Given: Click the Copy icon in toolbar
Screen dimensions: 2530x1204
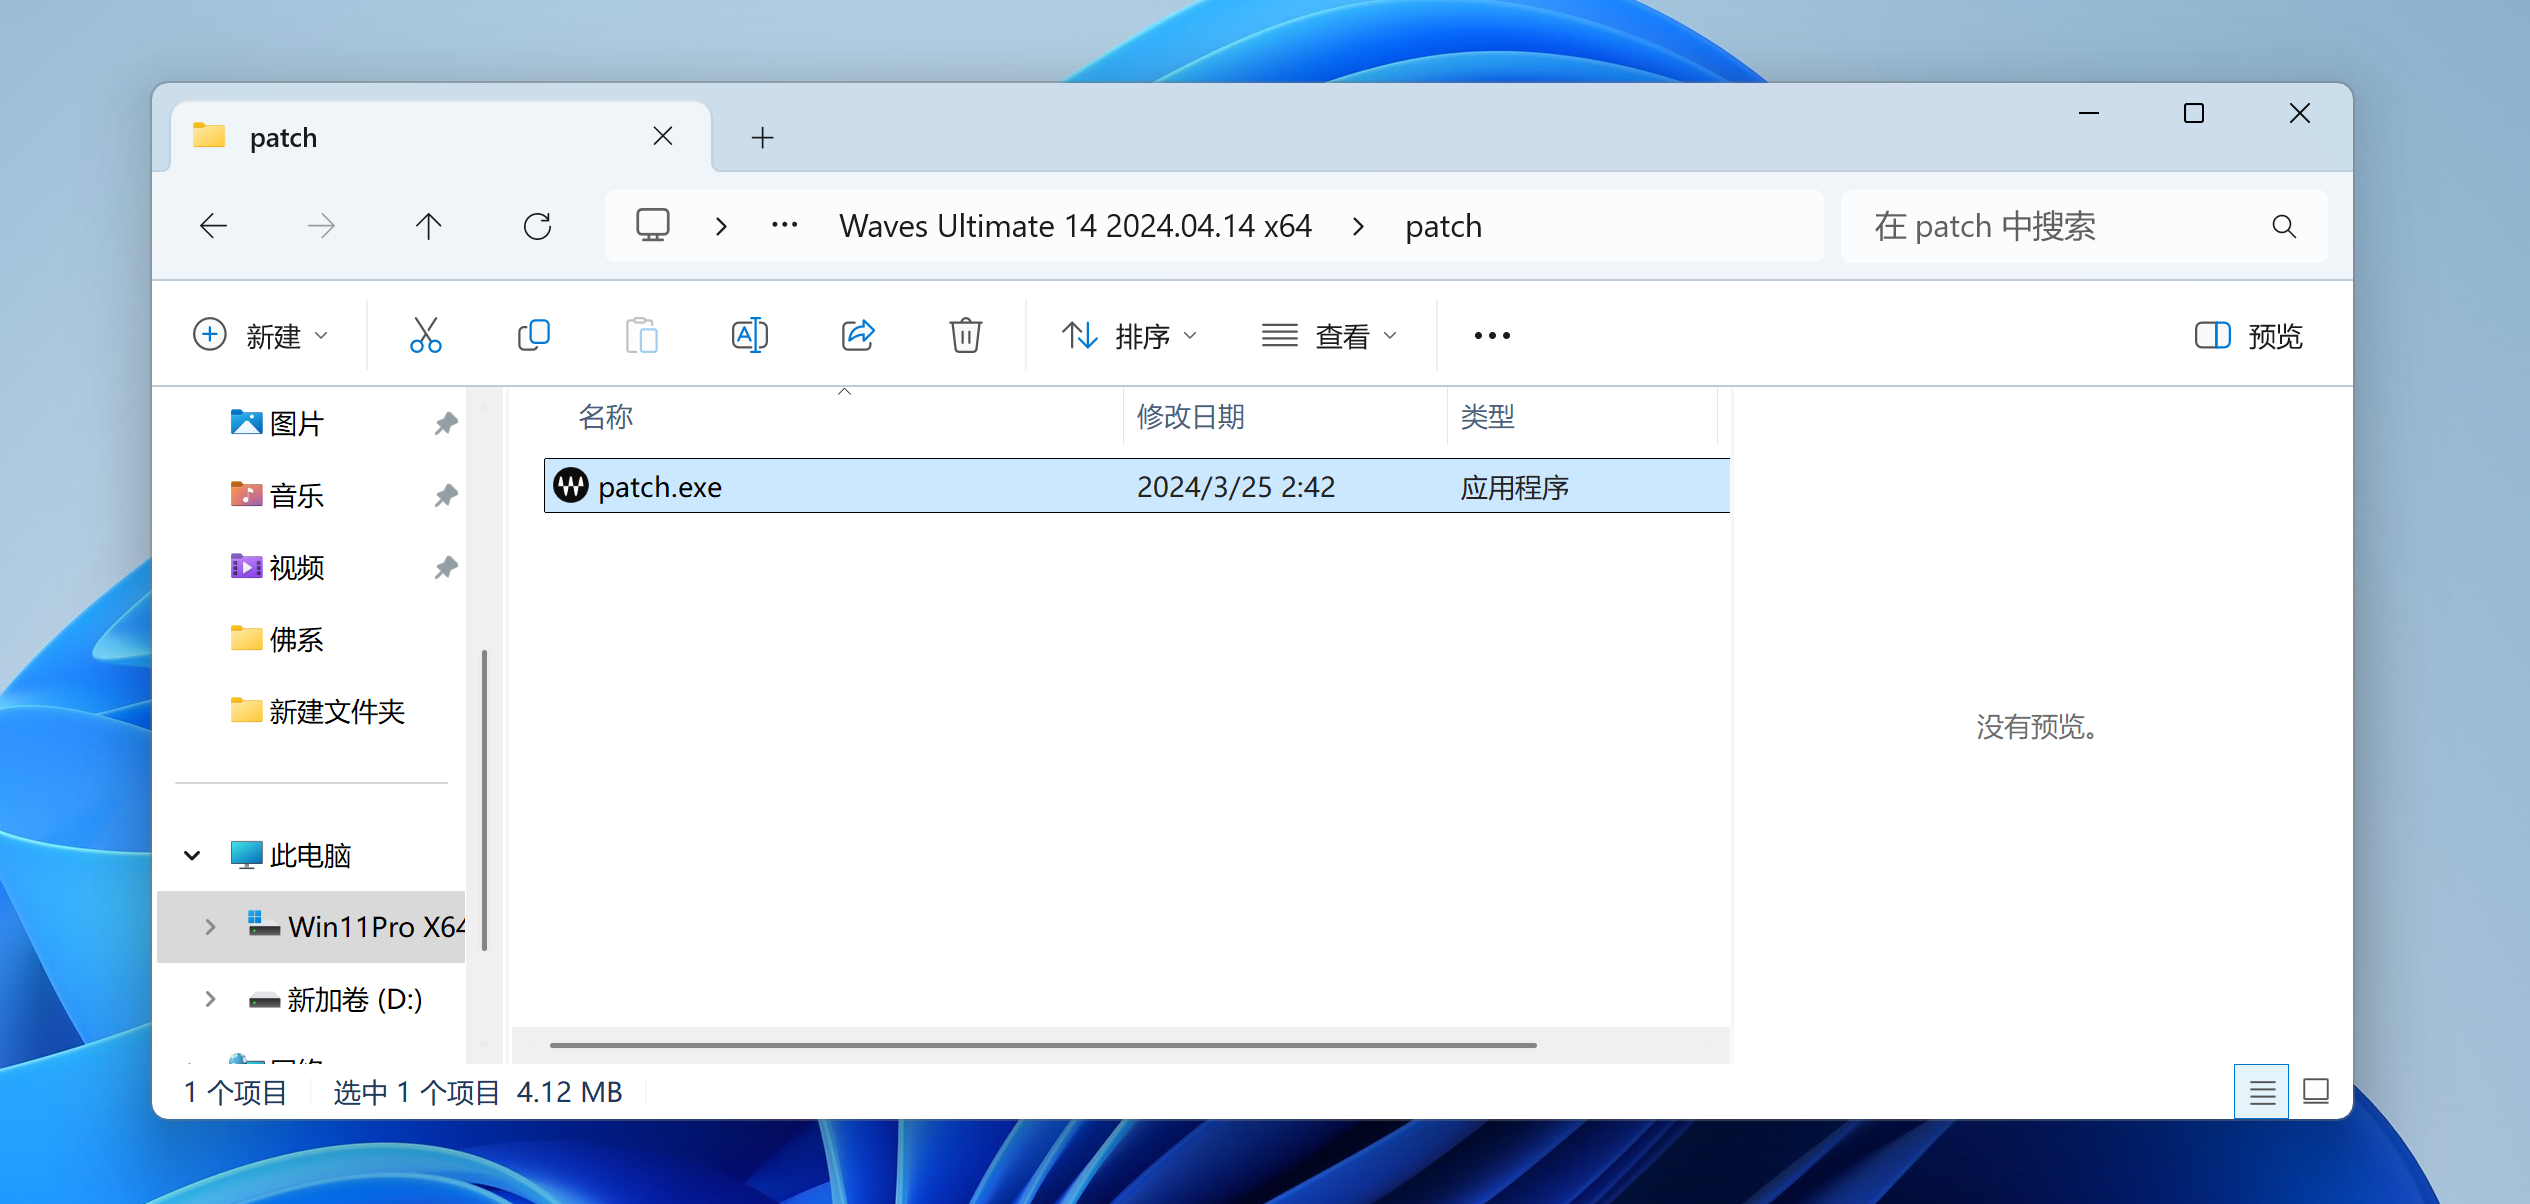Looking at the screenshot, I should [x=534, y=336].
